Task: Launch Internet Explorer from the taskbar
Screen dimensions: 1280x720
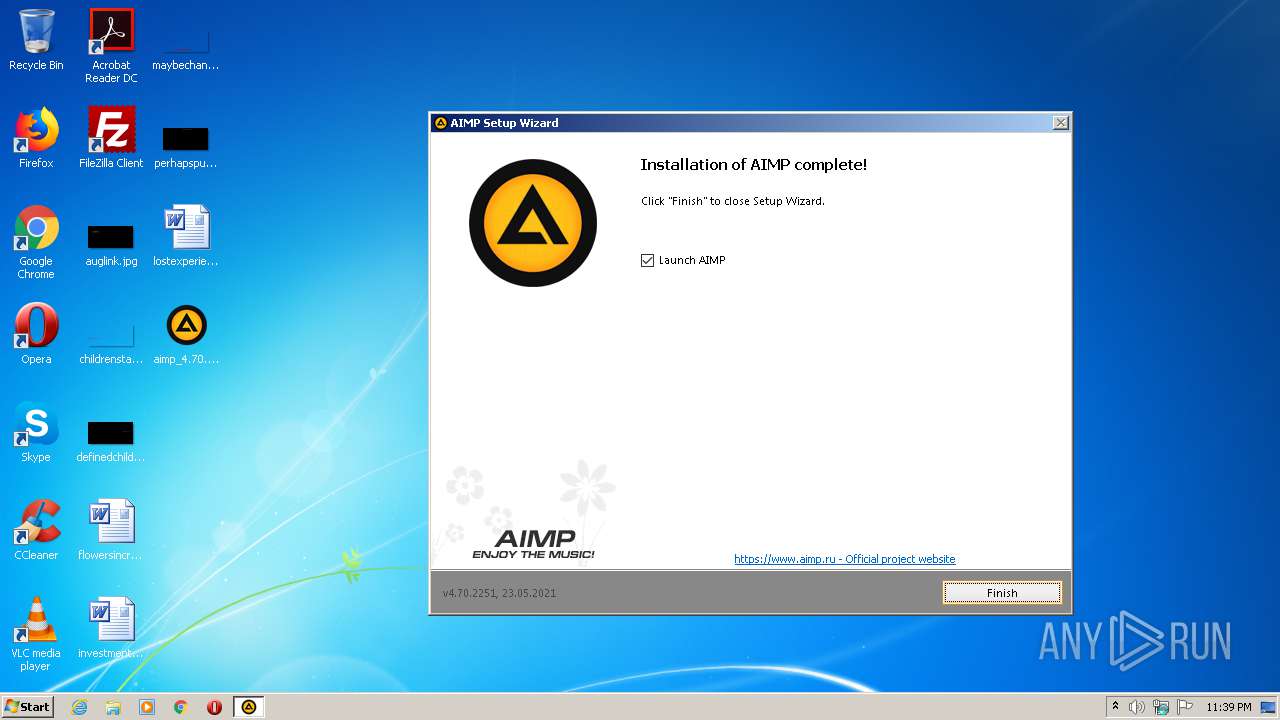Action: pos(79,707)
